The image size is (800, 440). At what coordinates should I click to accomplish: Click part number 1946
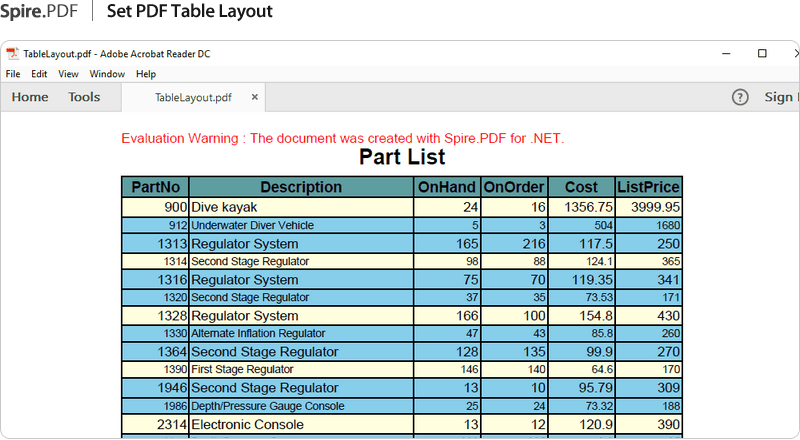172,388
